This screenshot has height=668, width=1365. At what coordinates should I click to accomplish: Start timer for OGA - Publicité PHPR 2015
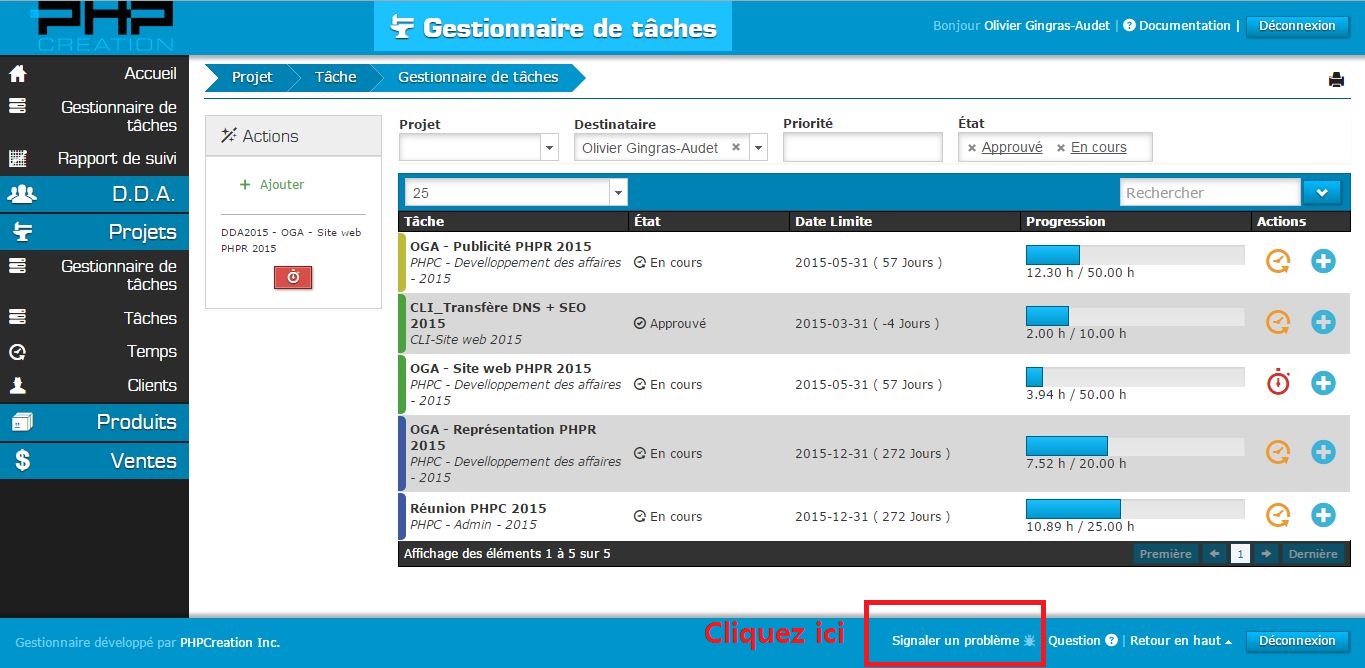click(x=1277, y=262)
